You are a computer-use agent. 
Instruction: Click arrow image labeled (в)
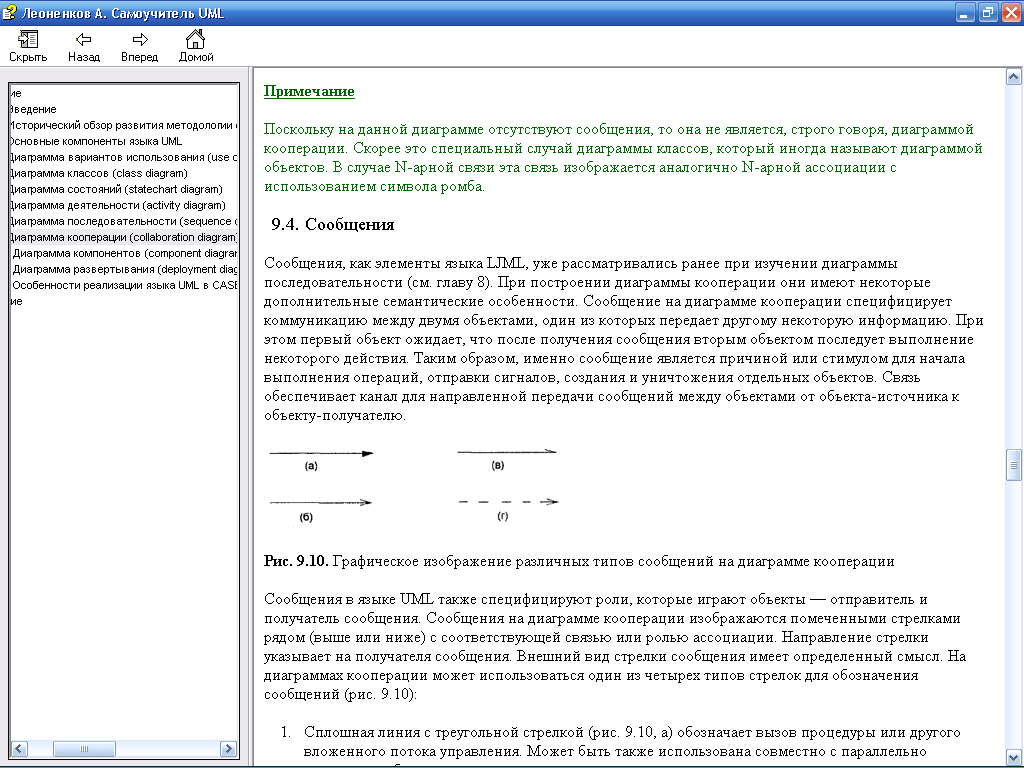click(507, 451)
